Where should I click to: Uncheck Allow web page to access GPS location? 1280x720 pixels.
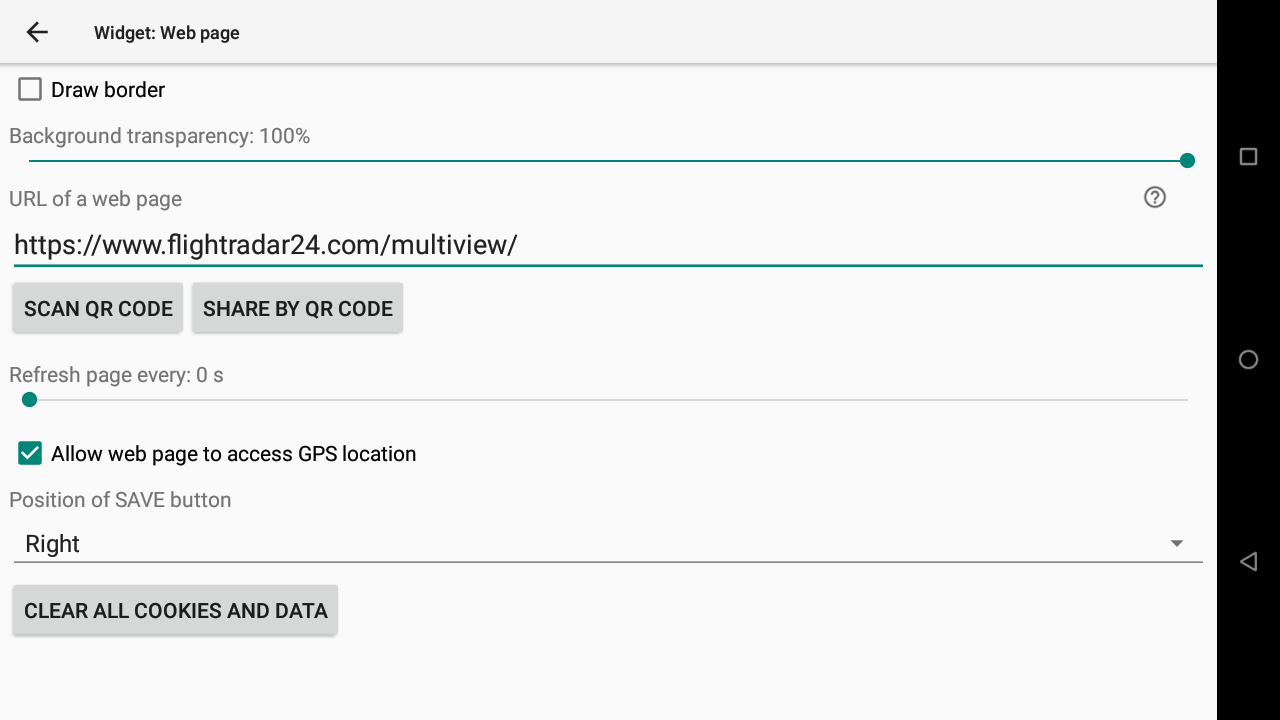coord(30,454)
